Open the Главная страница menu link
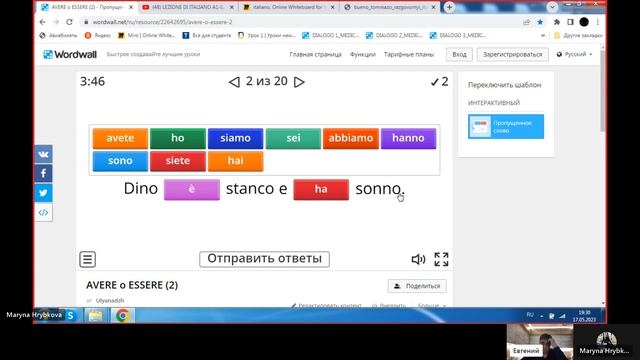 [x=316, y=54]
